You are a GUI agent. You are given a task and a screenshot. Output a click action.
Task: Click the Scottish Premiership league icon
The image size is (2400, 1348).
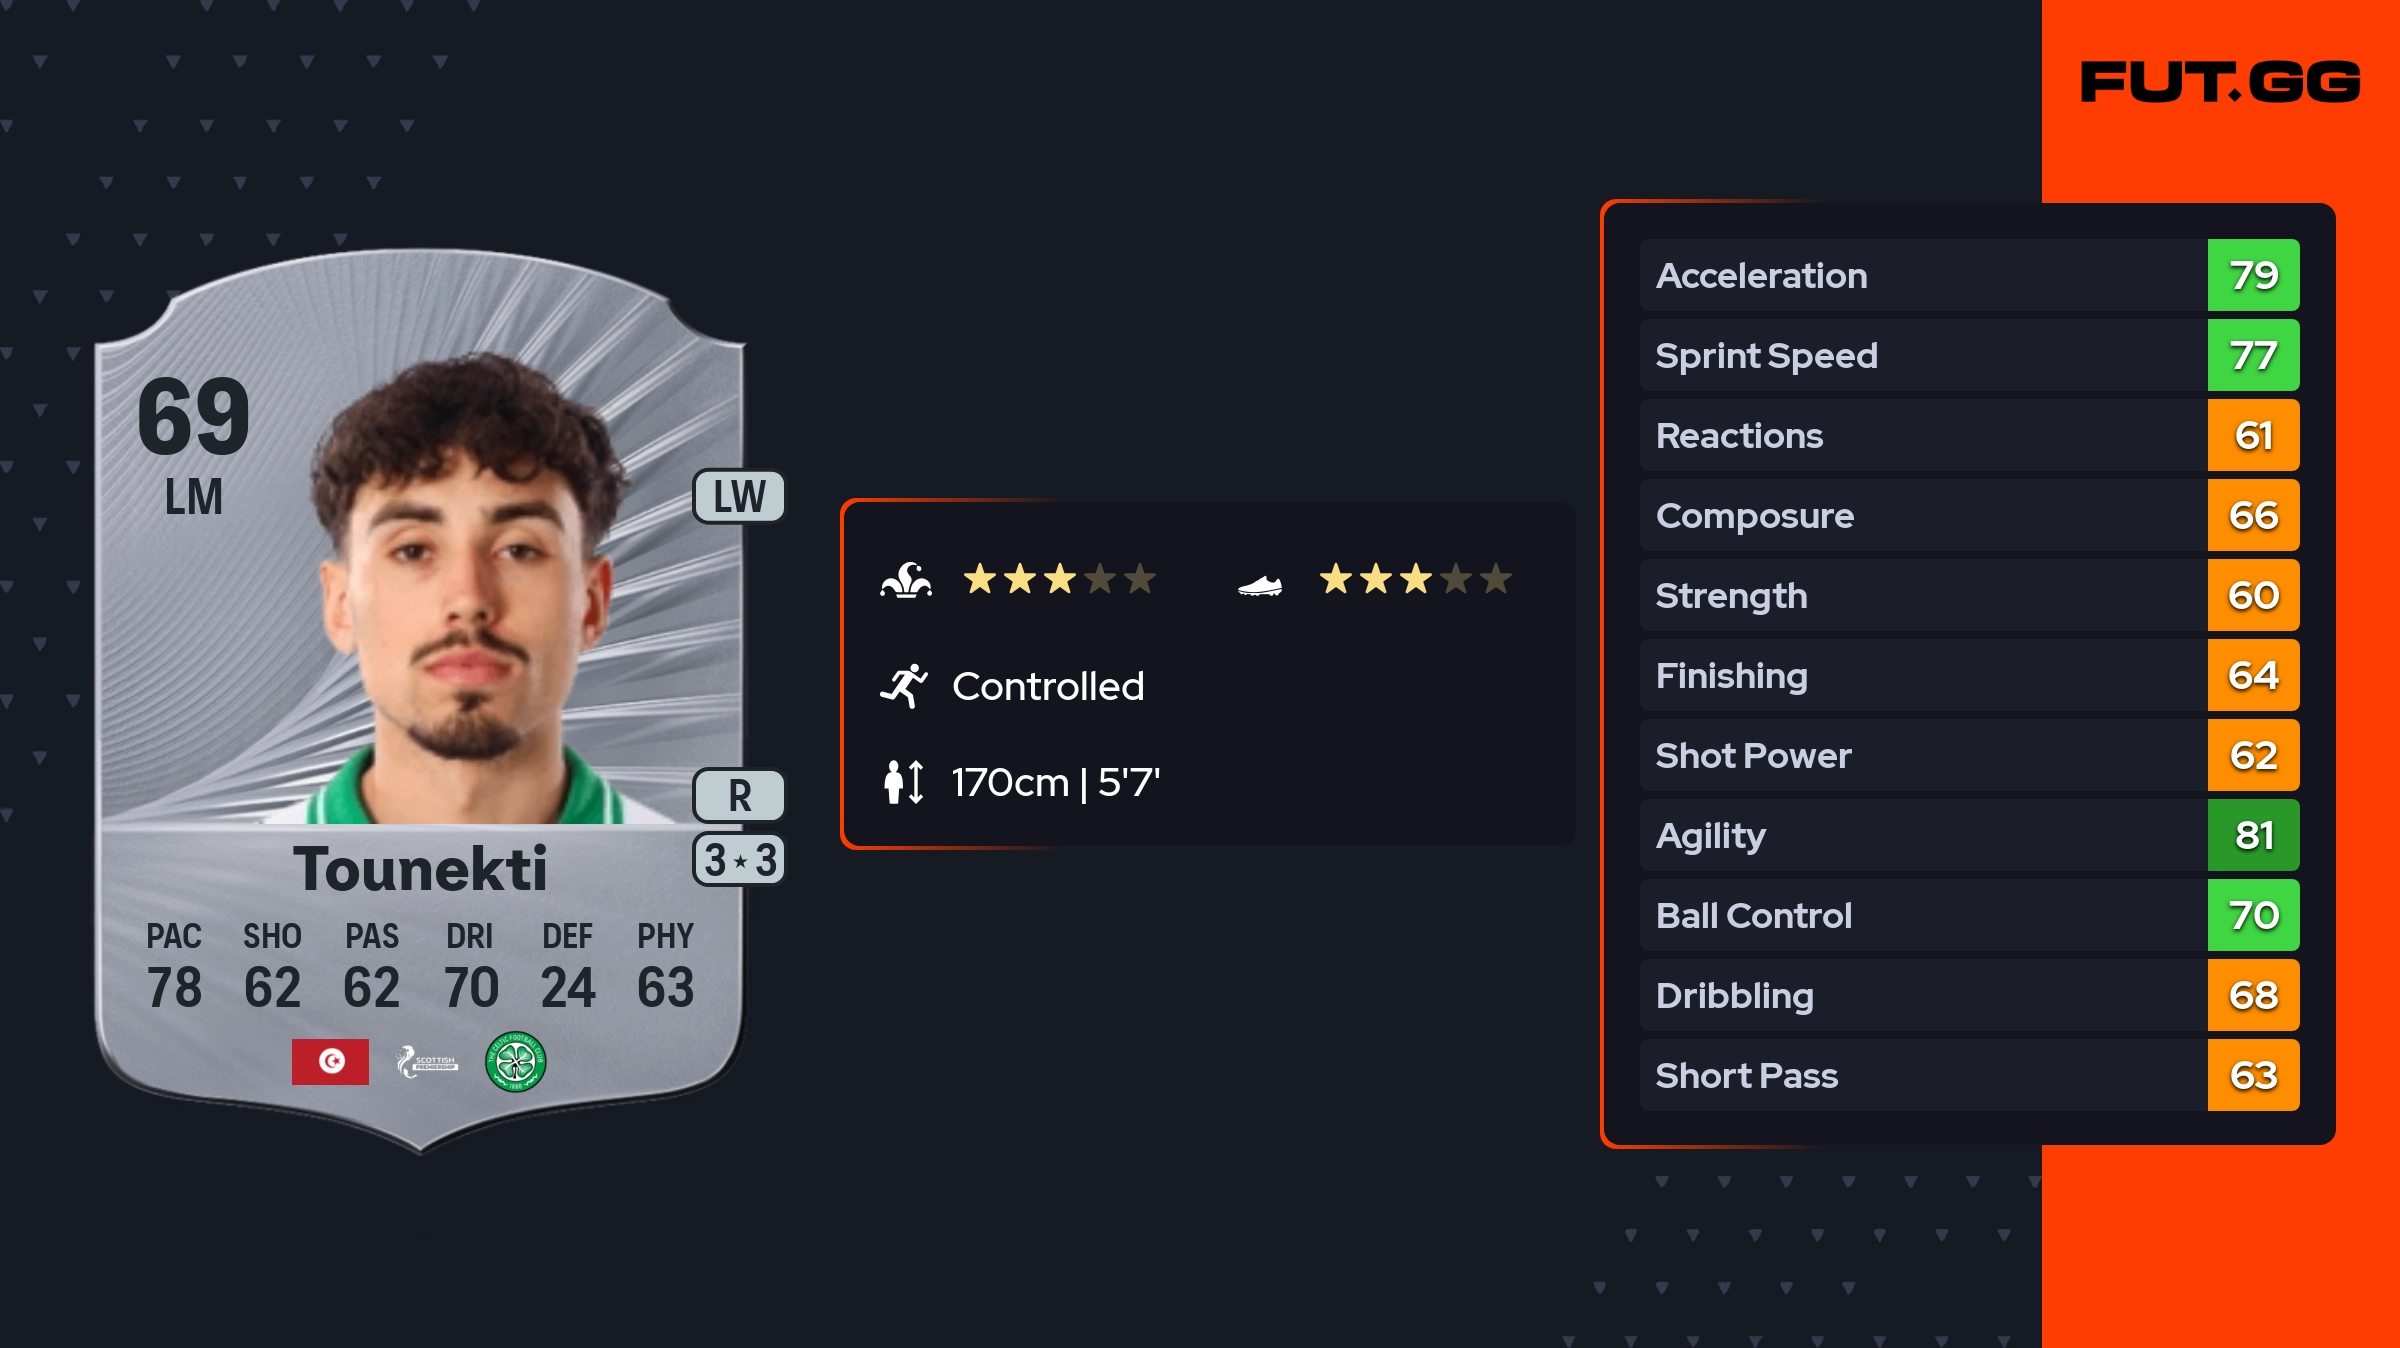pyautogui.click(x=427, y=1061)
